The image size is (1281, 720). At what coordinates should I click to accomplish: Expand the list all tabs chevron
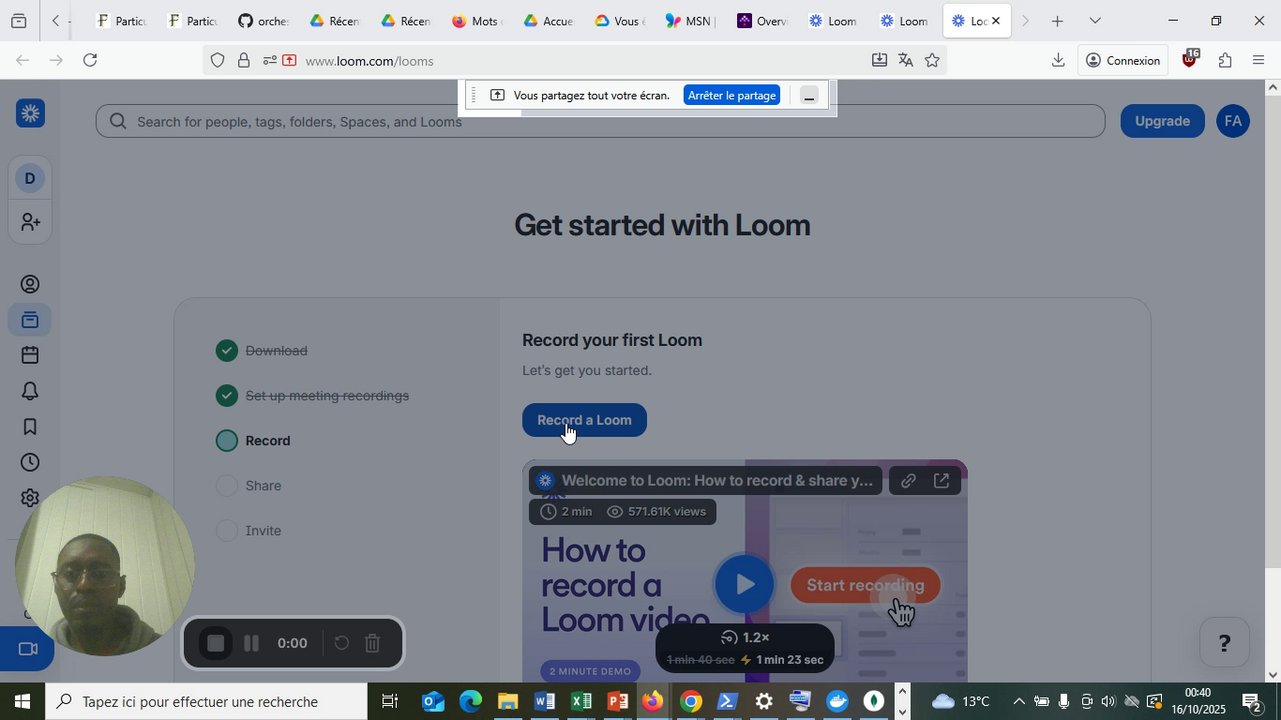coord(1095,21)
